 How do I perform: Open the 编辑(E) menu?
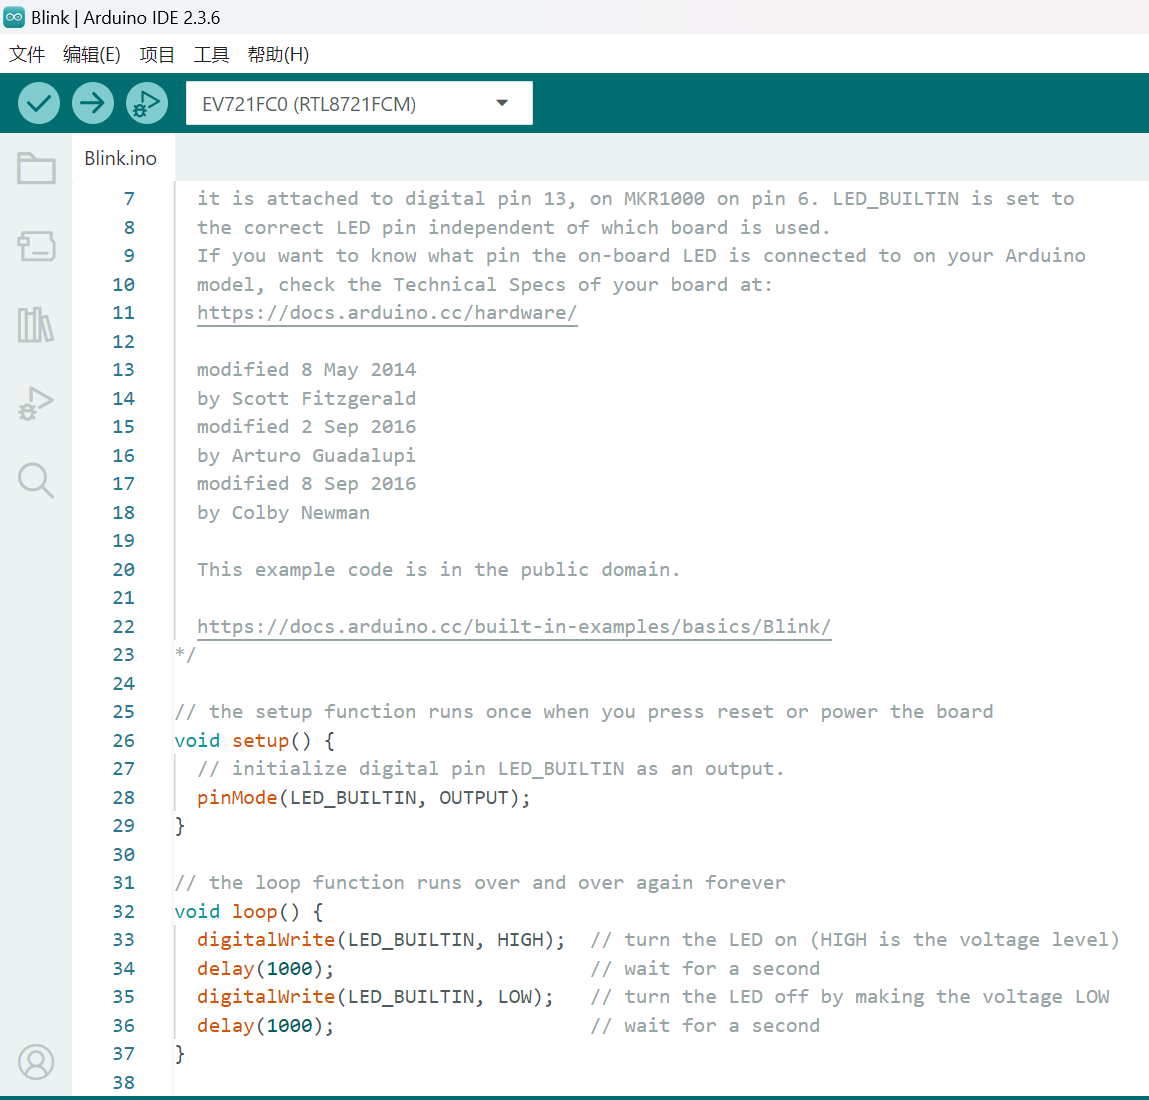[x=91, y=54]
